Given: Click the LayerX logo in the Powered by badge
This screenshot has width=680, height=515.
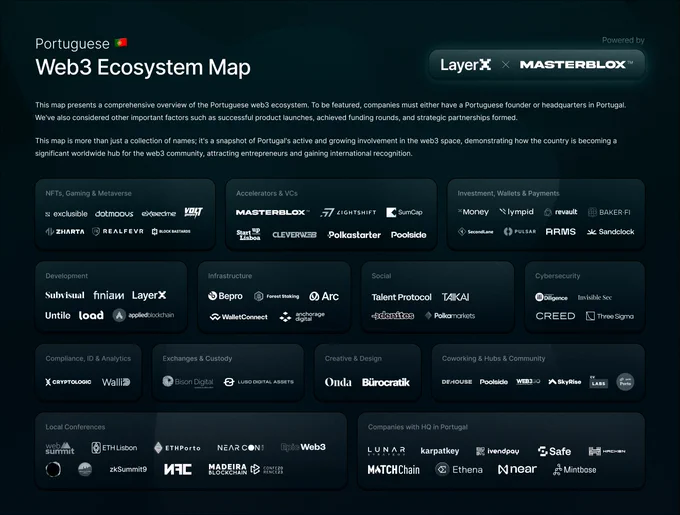Looking at the screenshot, I should click(x=465, y=65).
